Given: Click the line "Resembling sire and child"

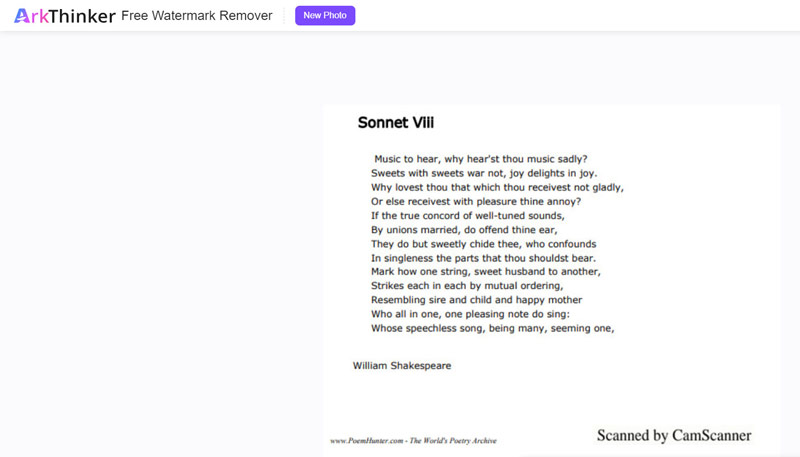Looking at the screenshot, I should click(477, 300).
